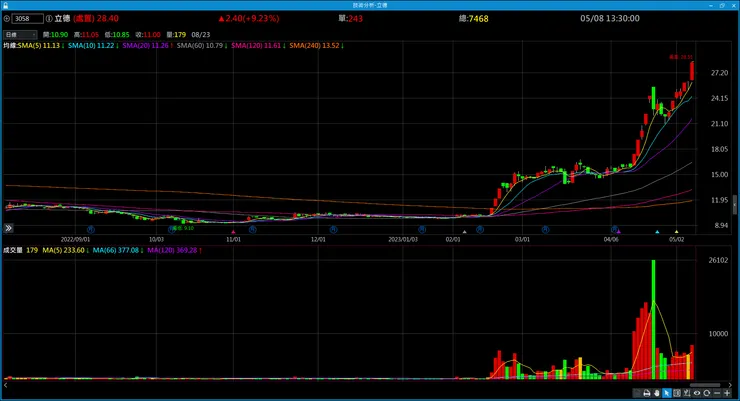Click the blue circle event marker after 12/01
The width and height of the screenshot is (740, 401).
coord(333,229)
